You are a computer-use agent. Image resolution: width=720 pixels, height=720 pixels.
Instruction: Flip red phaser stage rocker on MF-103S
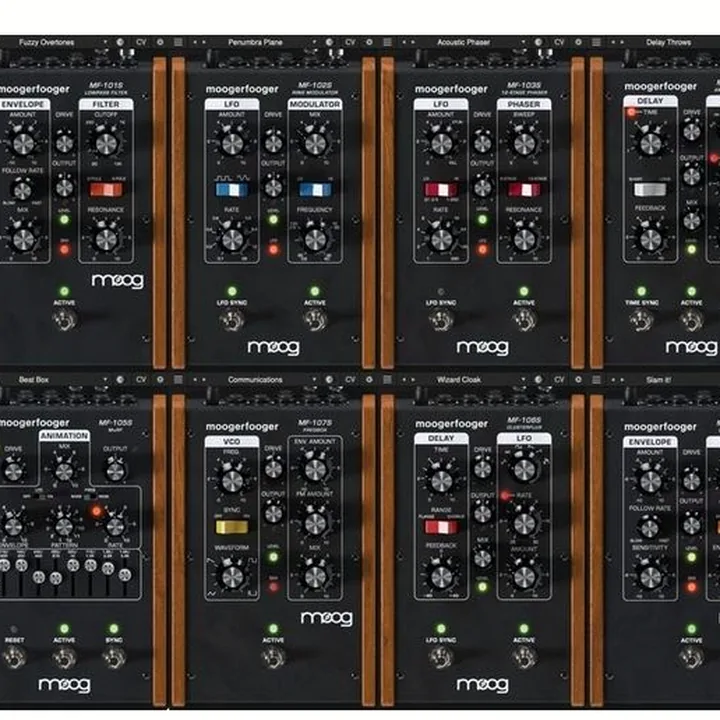[524, 190]
